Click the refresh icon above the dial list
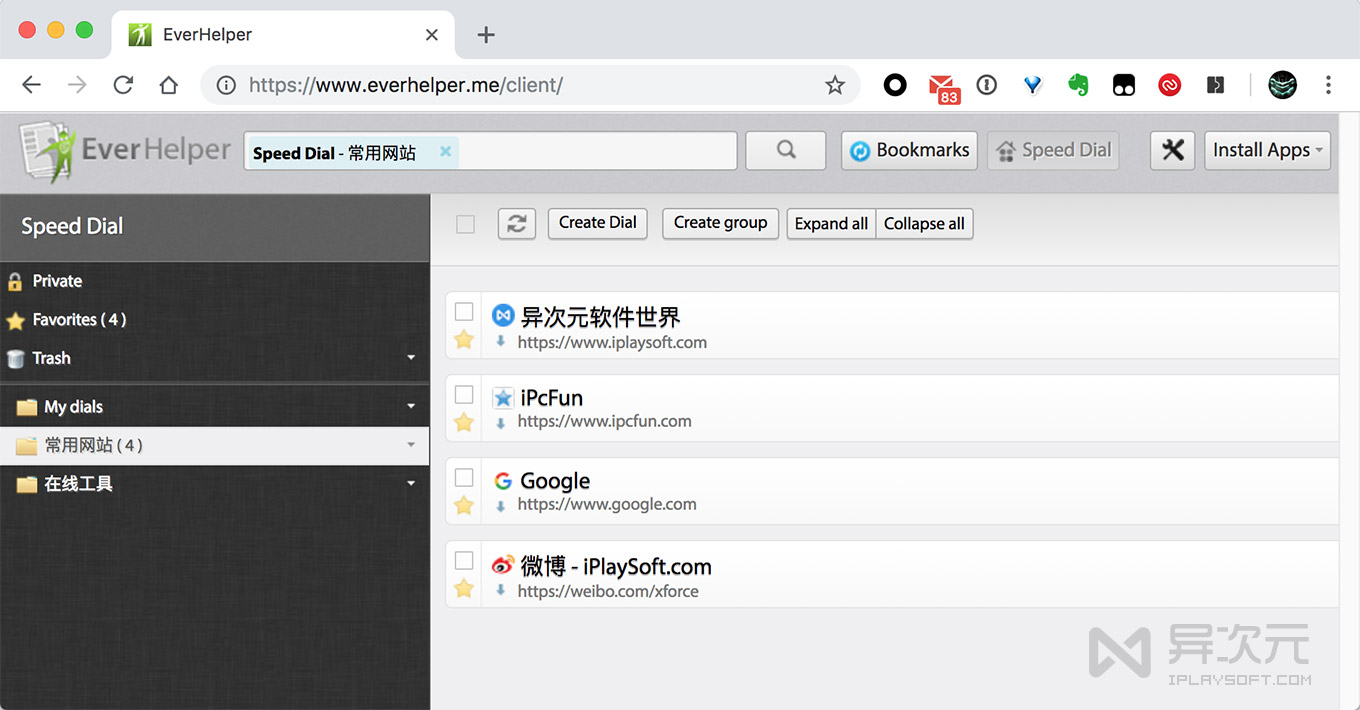The image size is (1360, 710). click(516, 223)
